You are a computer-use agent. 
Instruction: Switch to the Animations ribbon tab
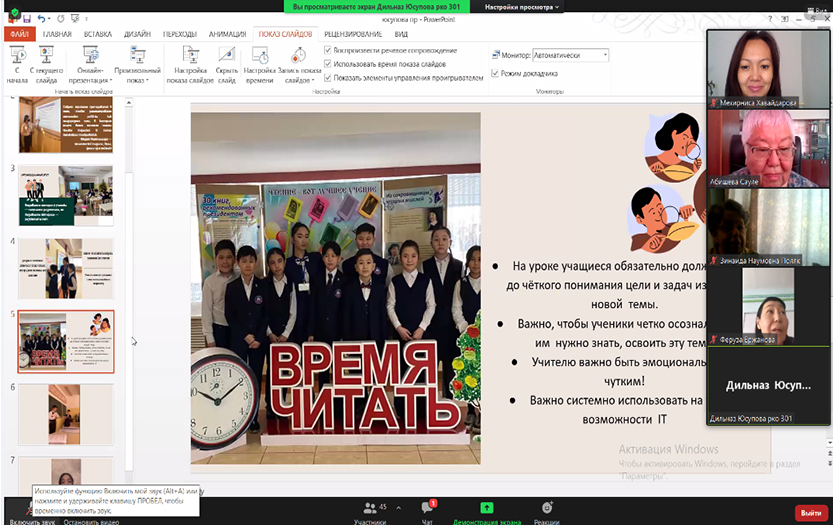[x=226, y=34]
